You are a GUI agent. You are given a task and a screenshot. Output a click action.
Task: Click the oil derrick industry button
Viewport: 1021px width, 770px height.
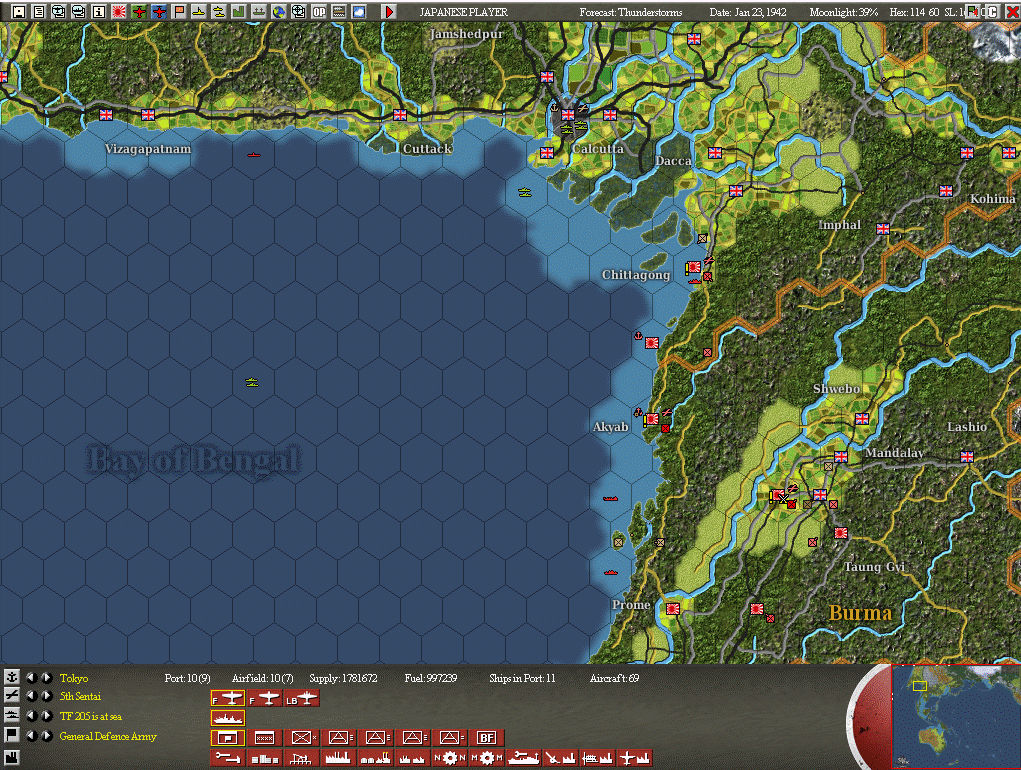pos(301,758)
